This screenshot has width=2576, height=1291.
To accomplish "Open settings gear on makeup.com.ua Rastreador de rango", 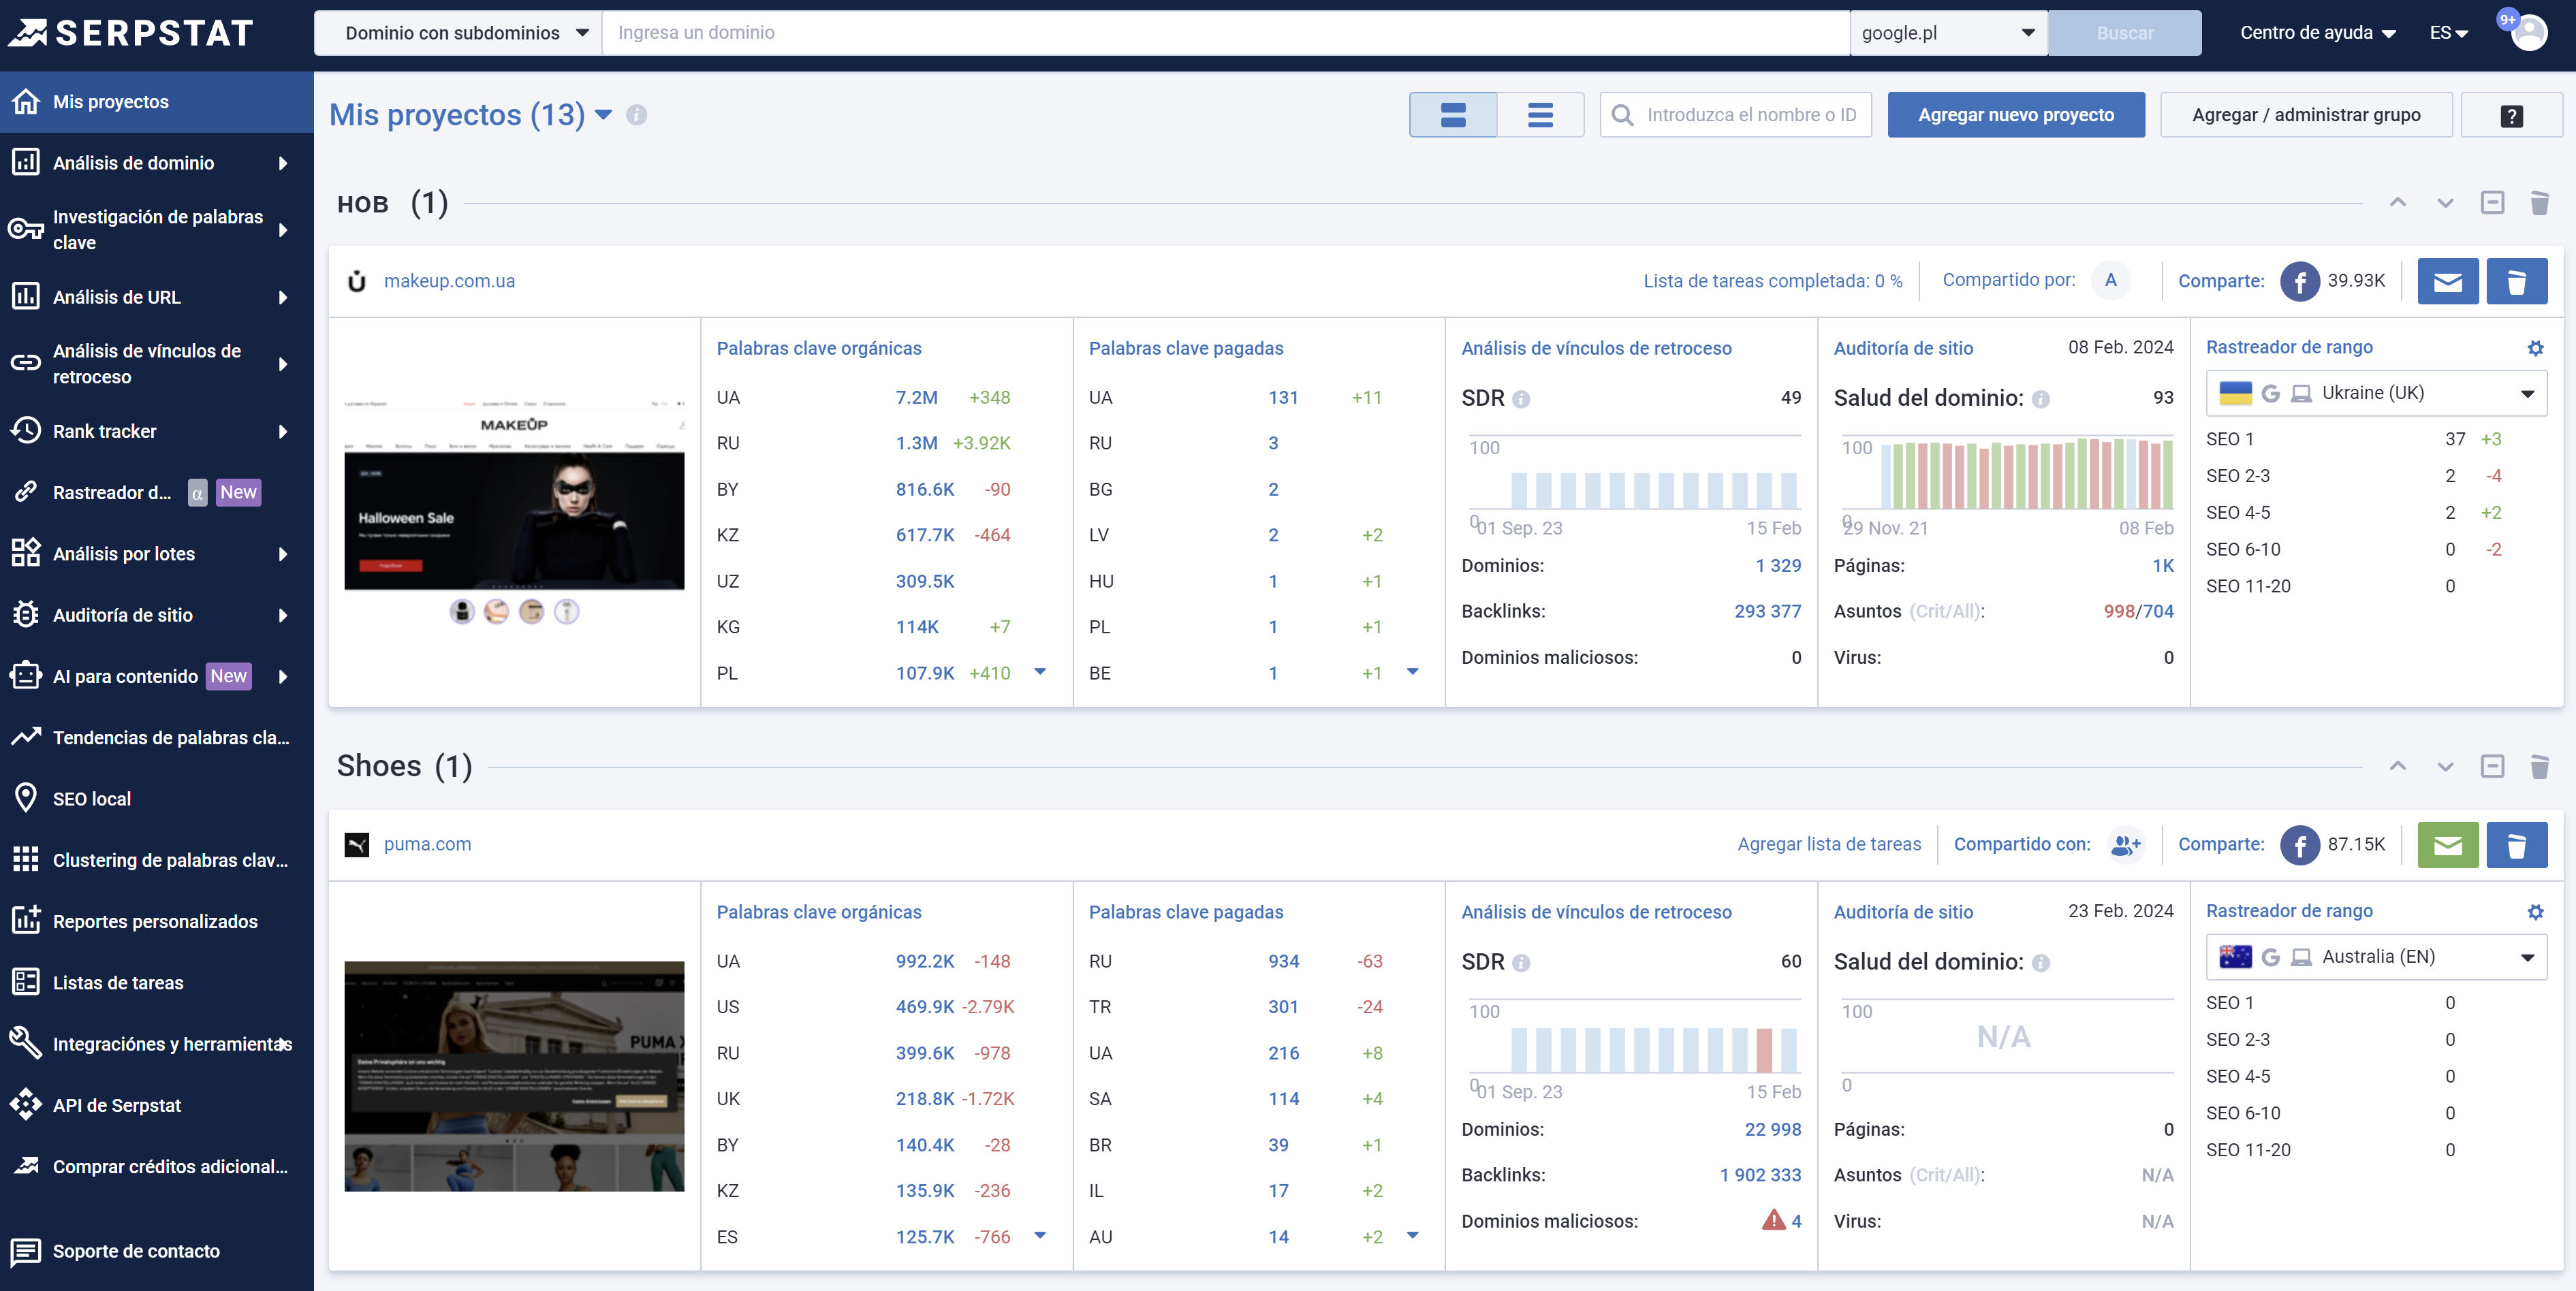I will tap(2535, 349).
